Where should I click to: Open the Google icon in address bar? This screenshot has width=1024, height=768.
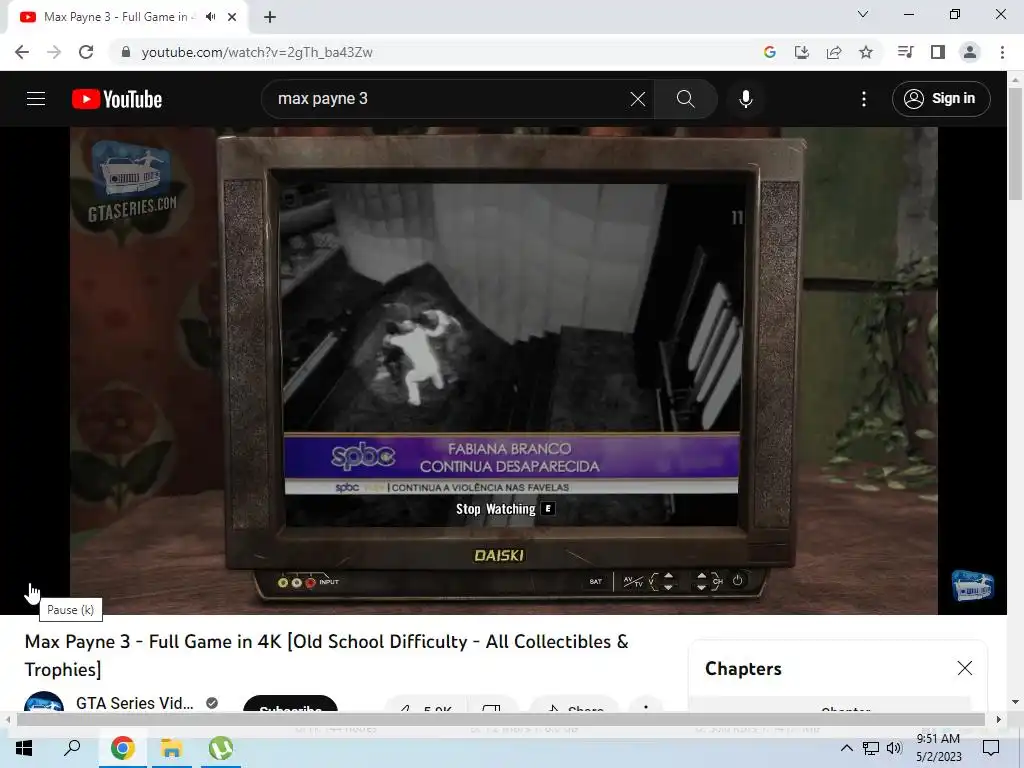[770, 52]
